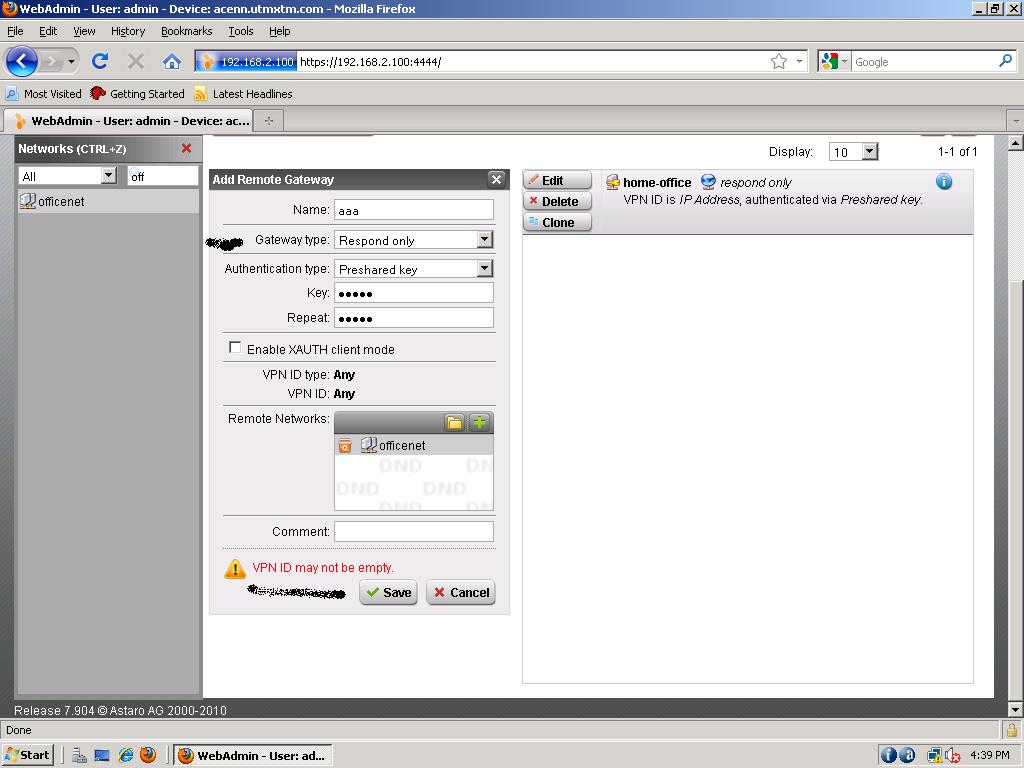Click Edit for the home-office gateway

click(557, 181)
